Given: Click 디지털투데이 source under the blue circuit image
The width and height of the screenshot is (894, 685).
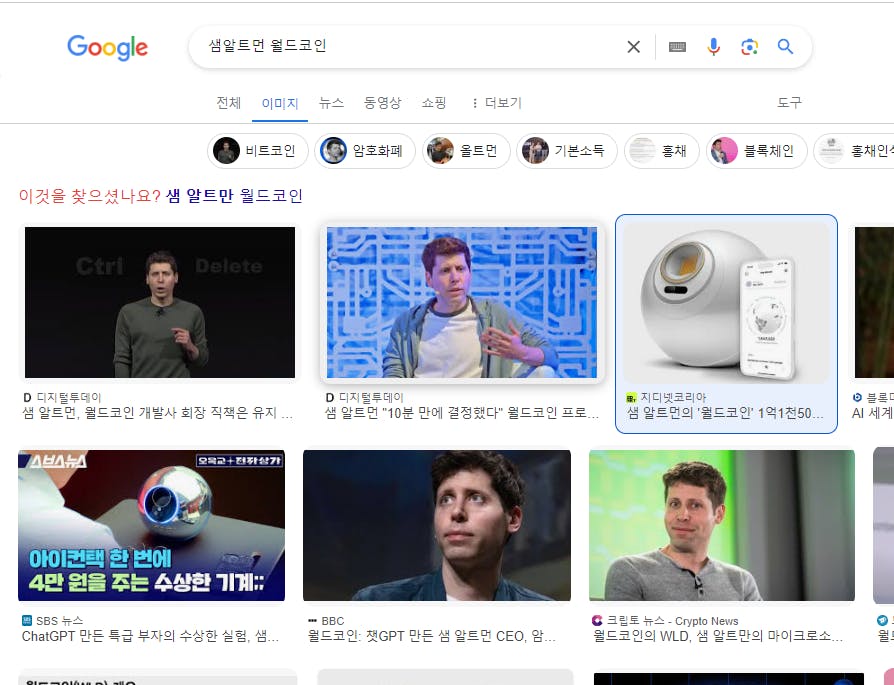Looking at the screenshot, I should pos(364,398).
